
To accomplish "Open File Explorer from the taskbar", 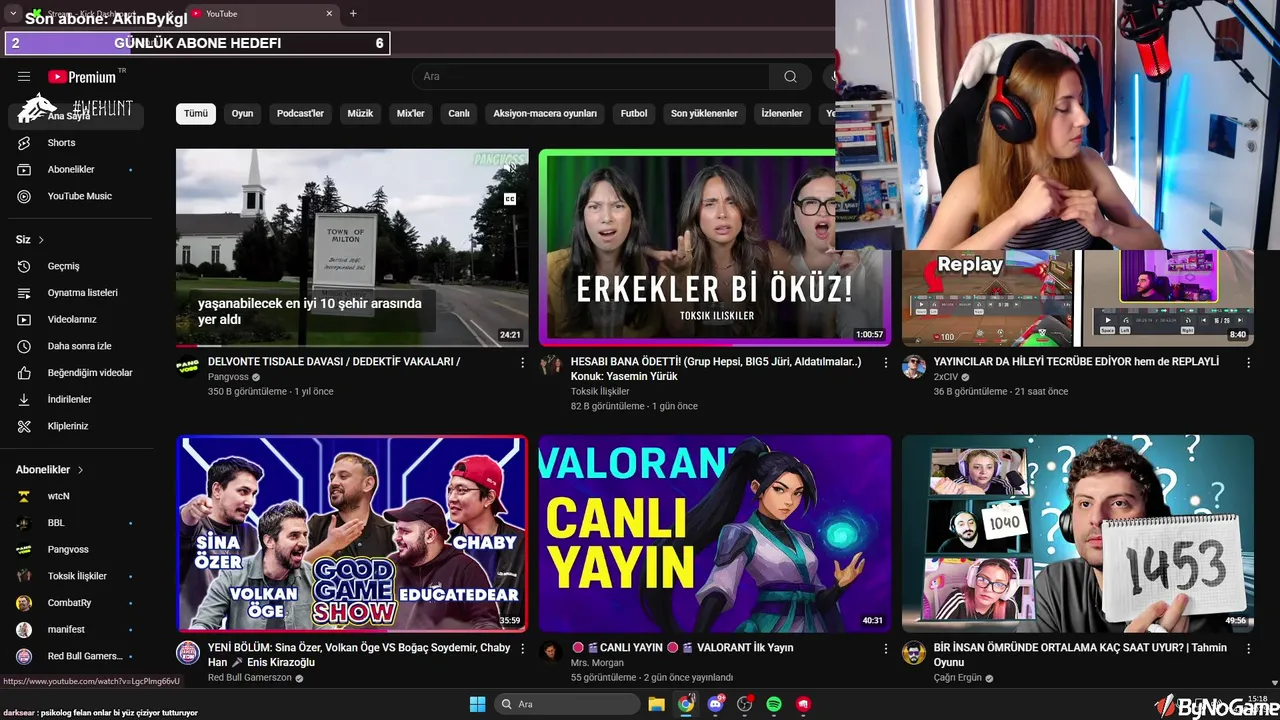I will [x=657, y=704].
